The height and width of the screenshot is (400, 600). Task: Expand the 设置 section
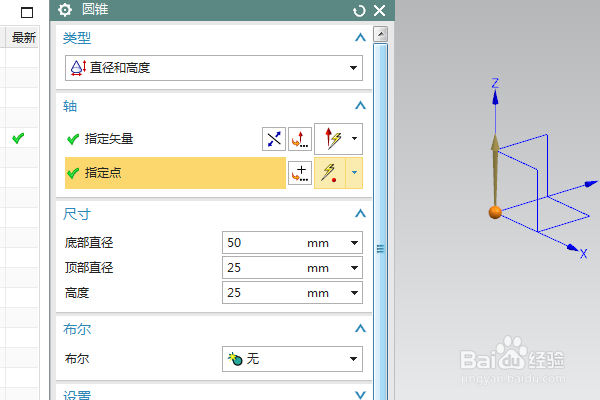click(360, 395)
